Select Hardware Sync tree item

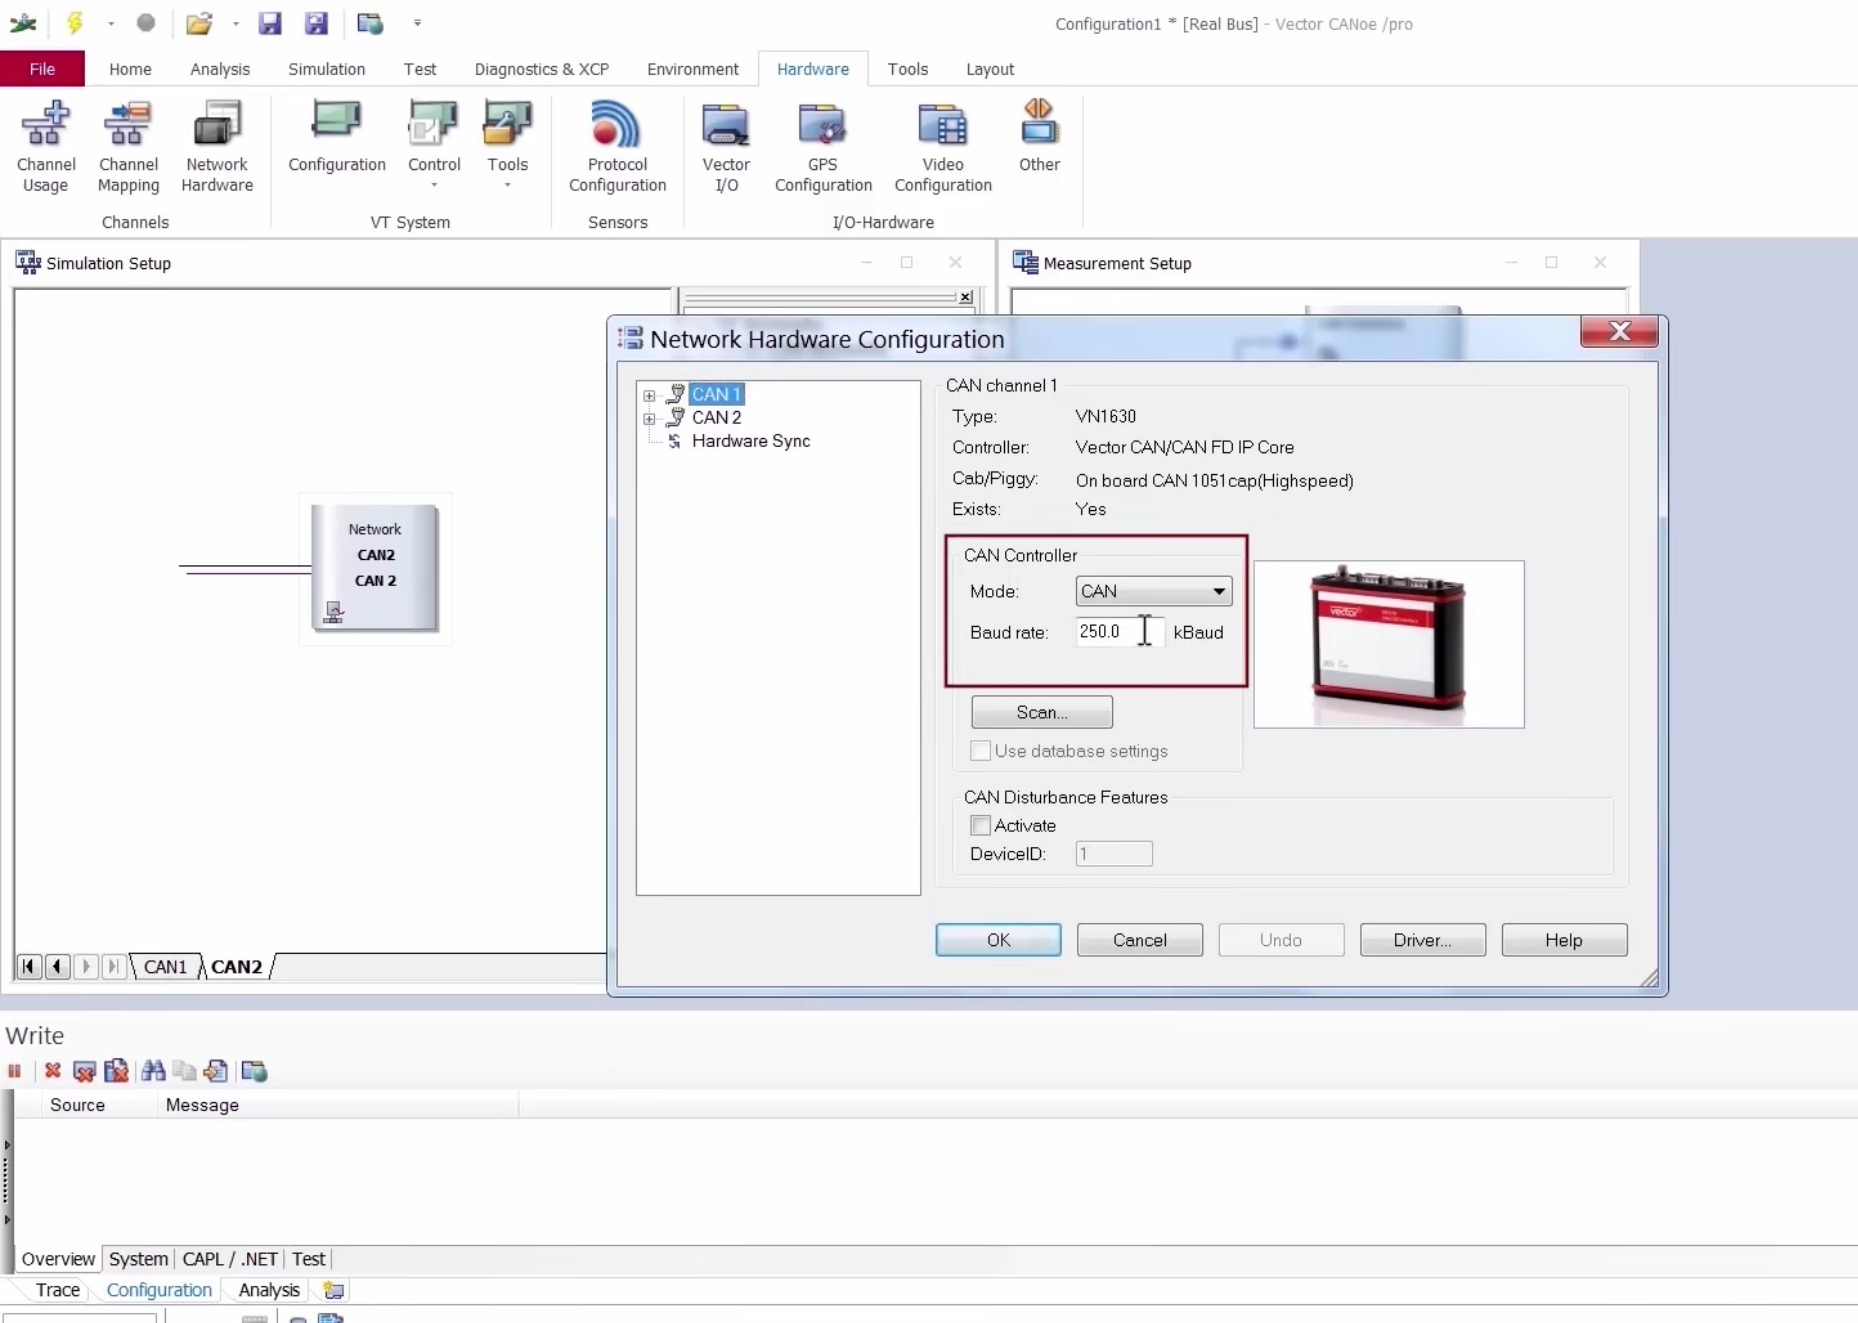coord(750,441)
